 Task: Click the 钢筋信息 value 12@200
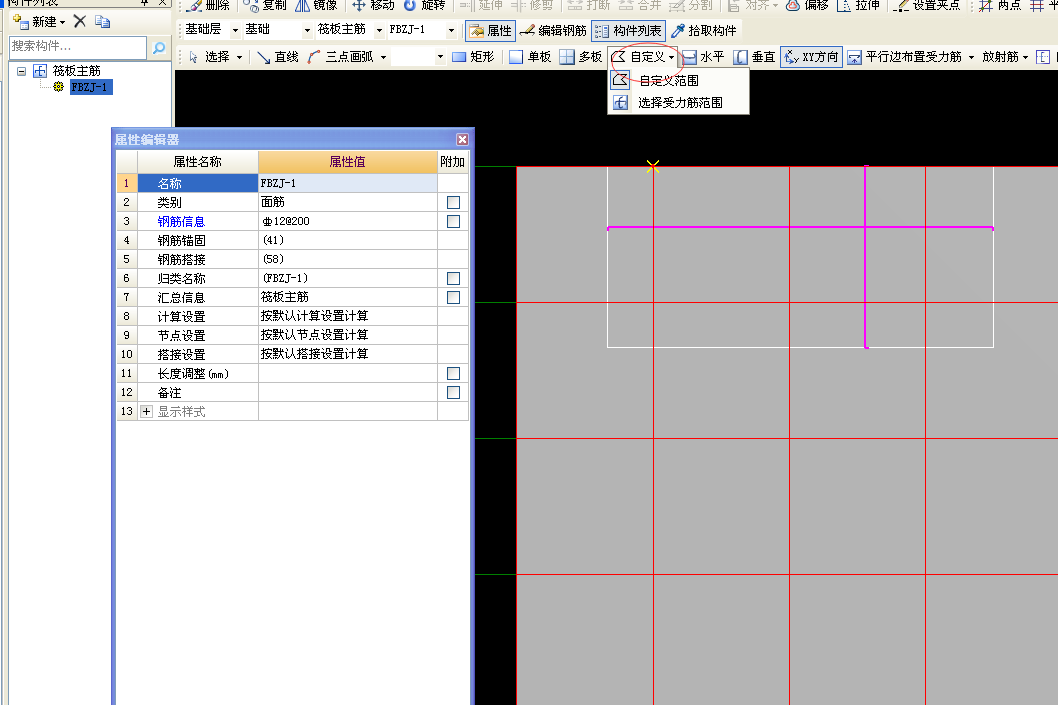coord(347,221)
